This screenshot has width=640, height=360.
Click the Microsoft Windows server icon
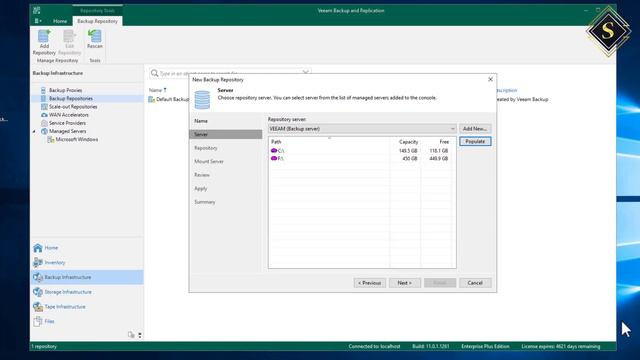tap(51, 140)
